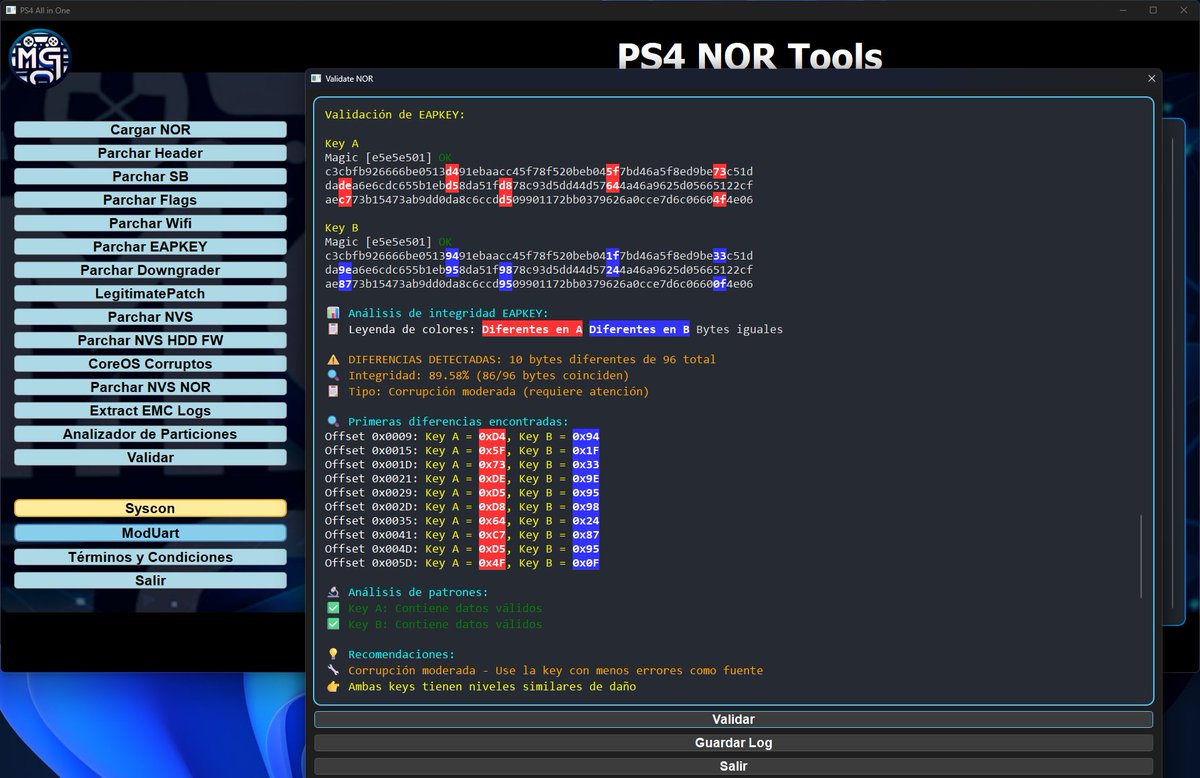Open Parchar EAPKEY tool
The height and width of the screenshot is (778, 1200).
click(x=150, y=247)
